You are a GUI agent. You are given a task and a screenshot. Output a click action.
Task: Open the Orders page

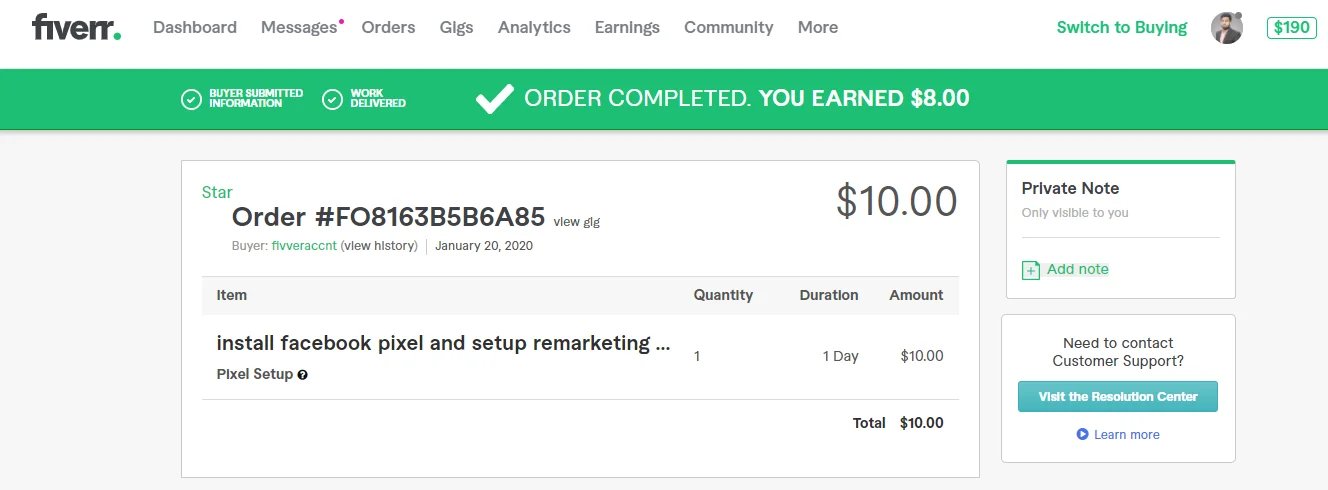pos(388,28)
